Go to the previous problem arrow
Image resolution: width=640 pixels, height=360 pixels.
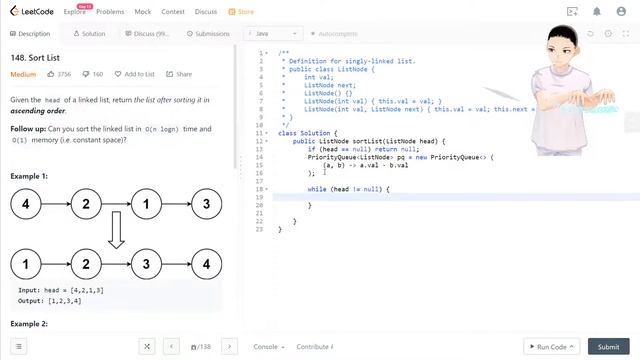171,347
